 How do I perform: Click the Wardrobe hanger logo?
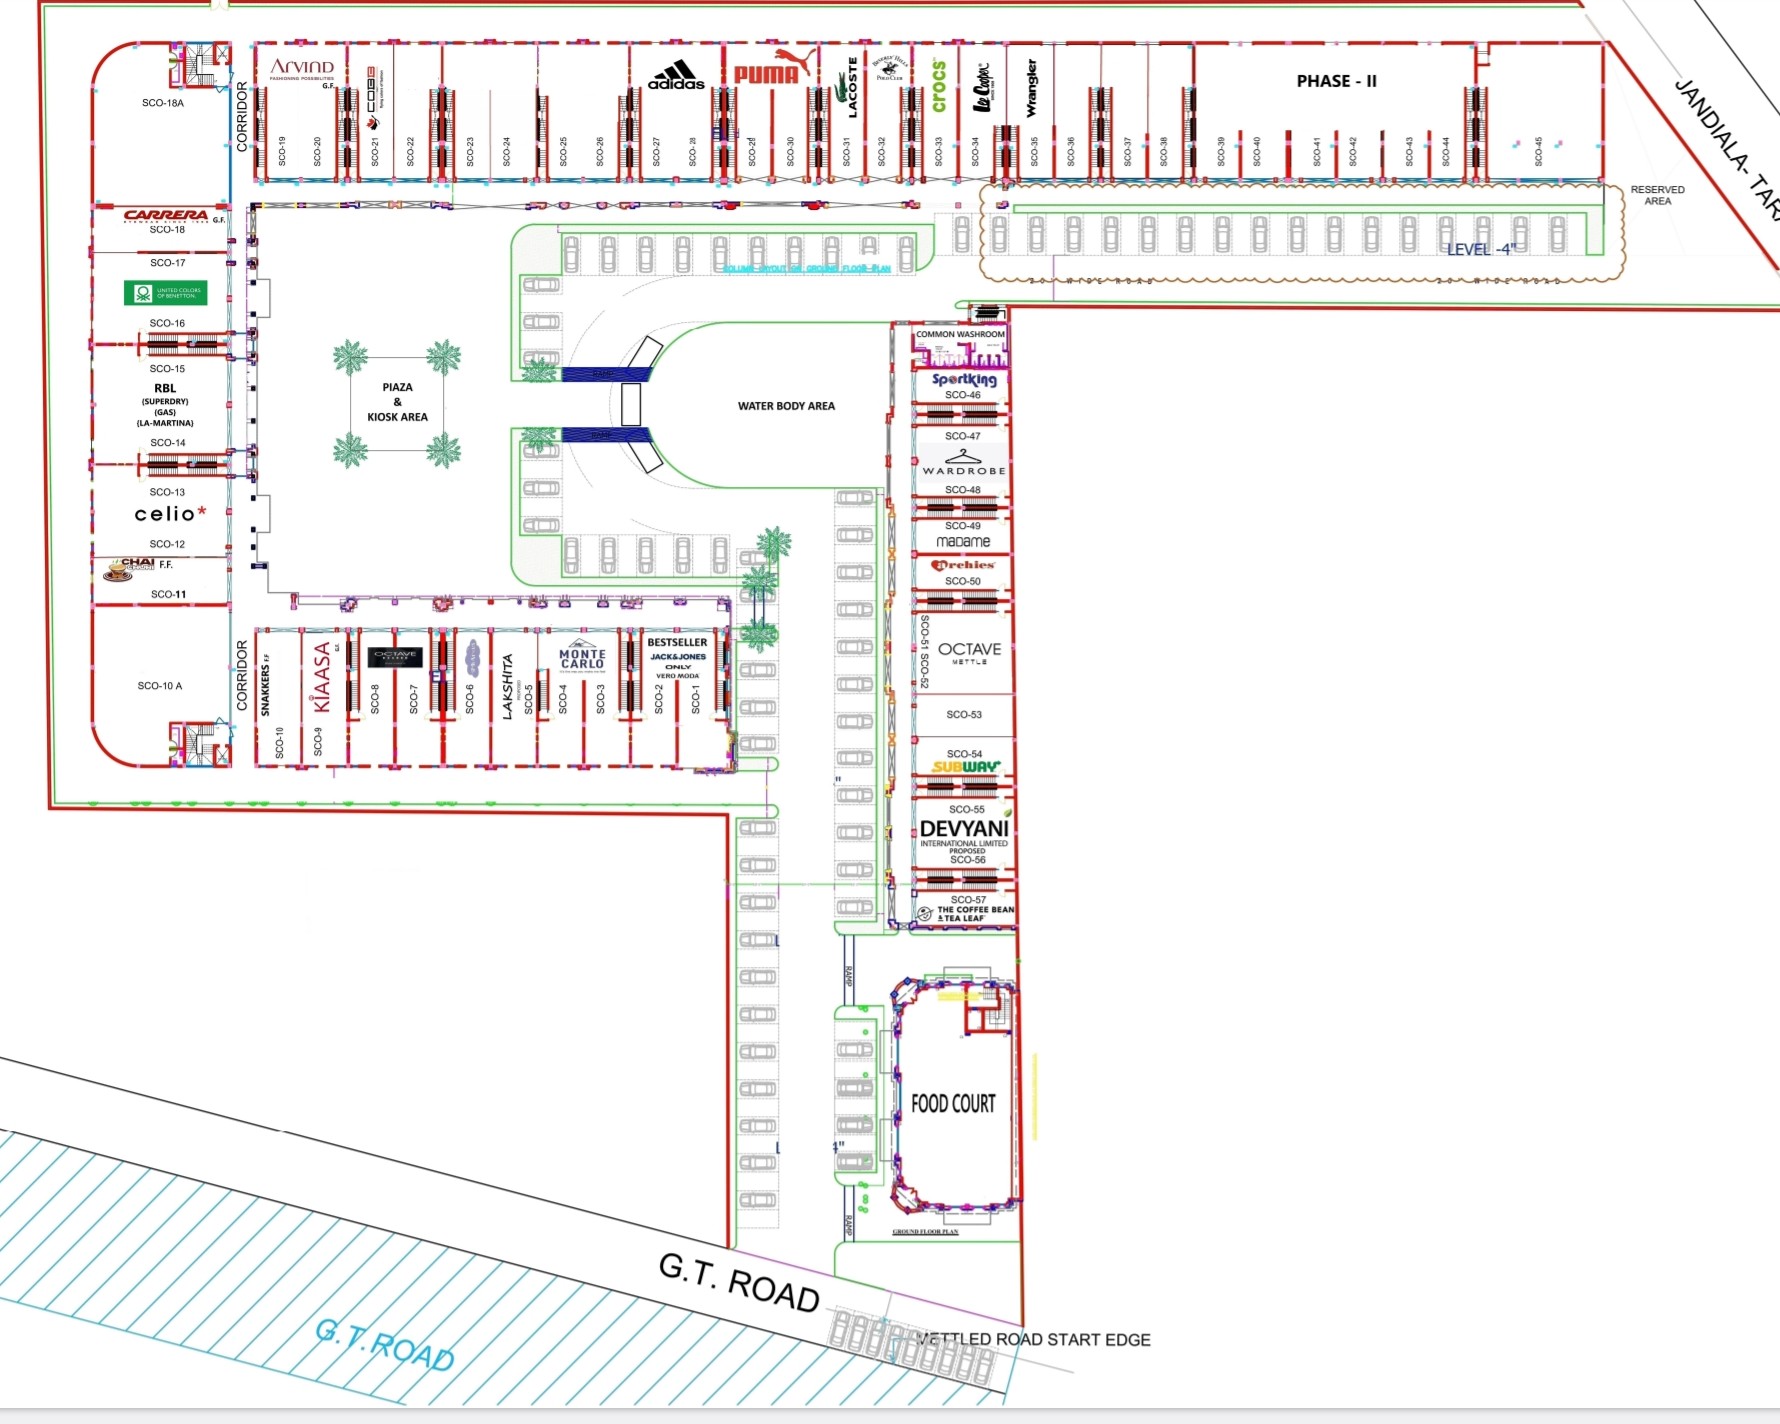click(x=964, y=463)
